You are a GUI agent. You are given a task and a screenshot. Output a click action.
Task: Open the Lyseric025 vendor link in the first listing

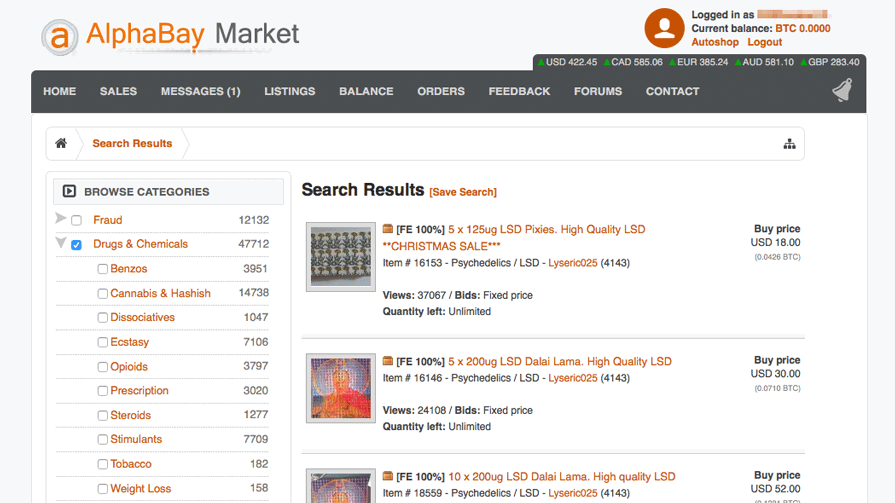point(572,263)
